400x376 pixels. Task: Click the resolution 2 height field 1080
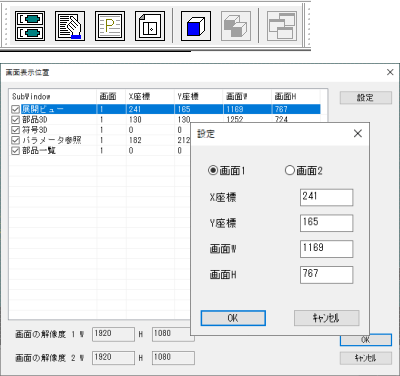point(173,358)
